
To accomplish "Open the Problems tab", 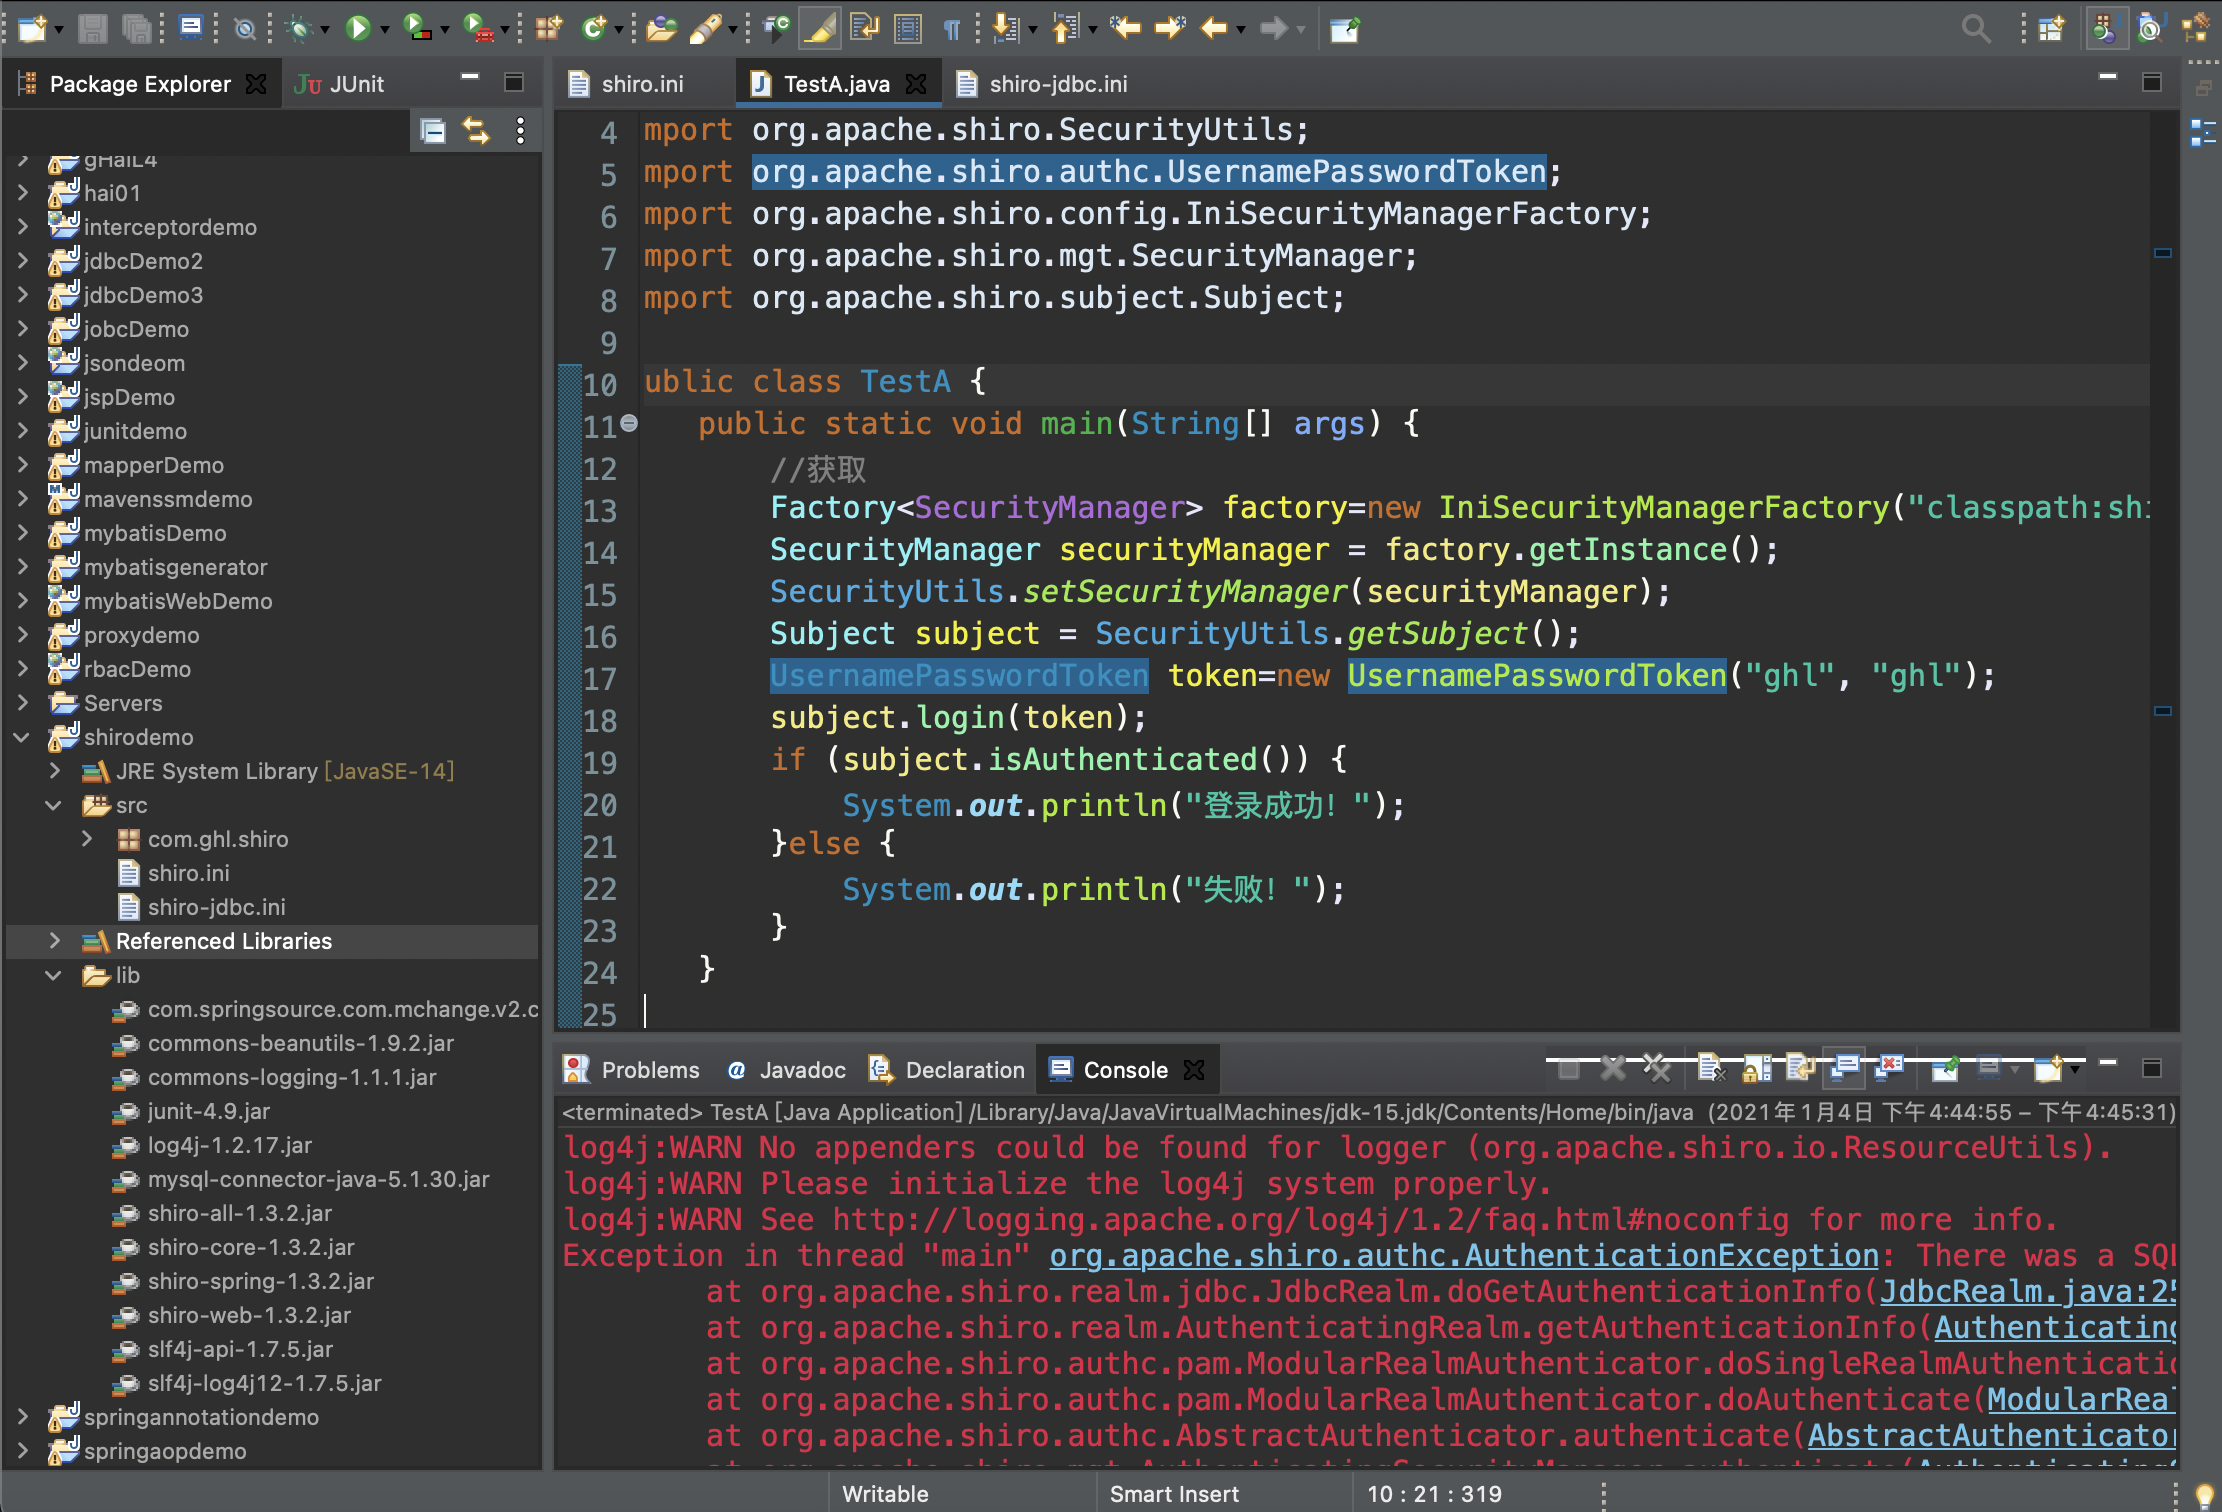I will tap(632, 1070).
